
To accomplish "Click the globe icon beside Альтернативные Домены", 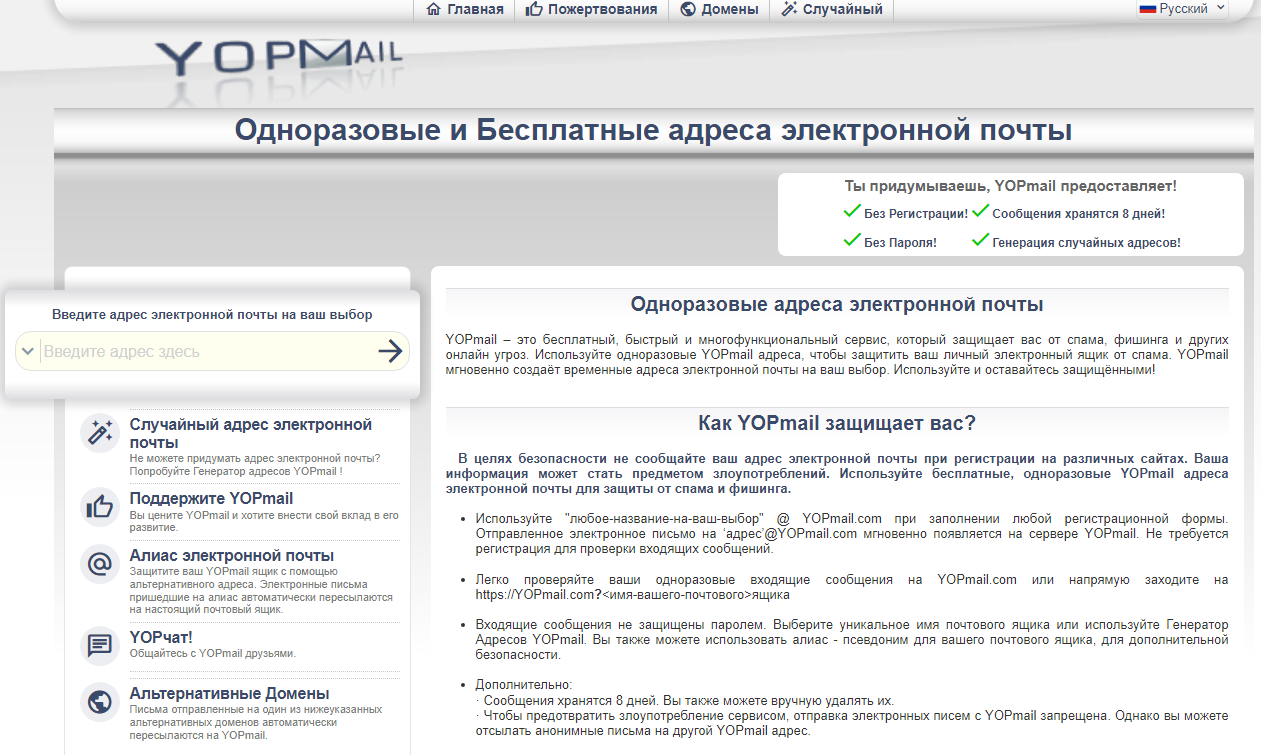I will 100,703.
